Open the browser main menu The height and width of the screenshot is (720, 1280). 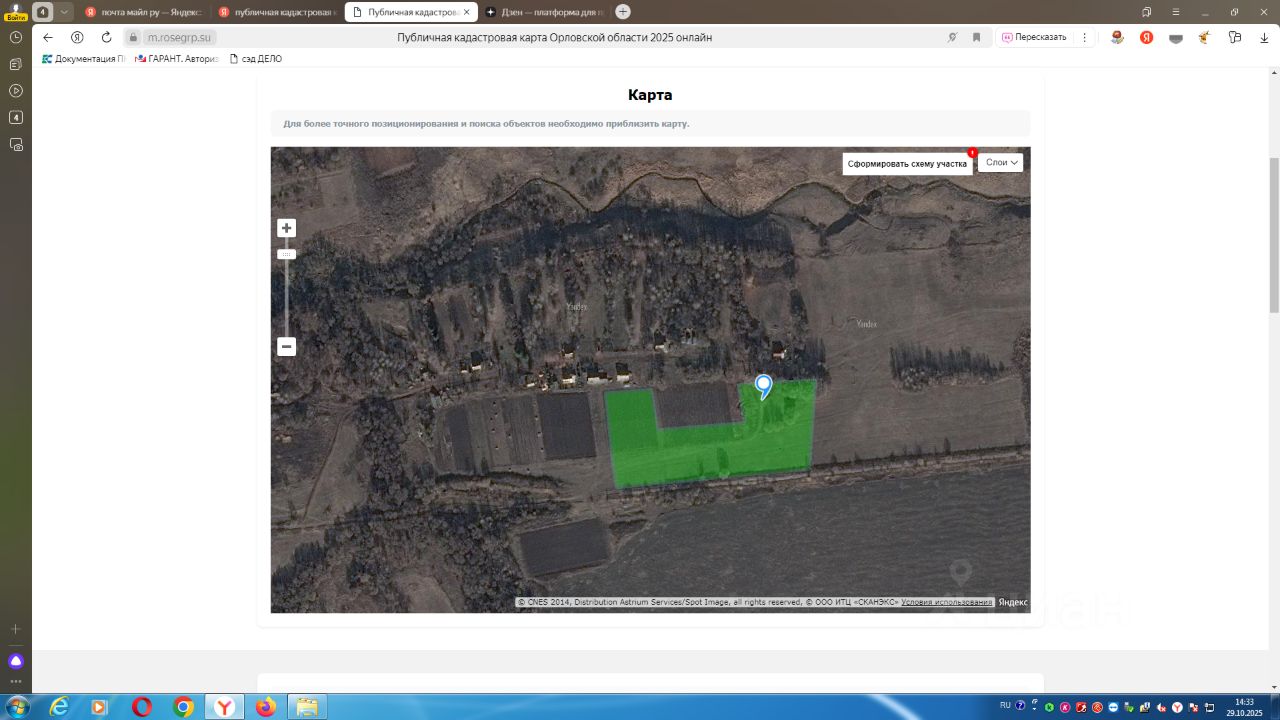pos(1176,12)
